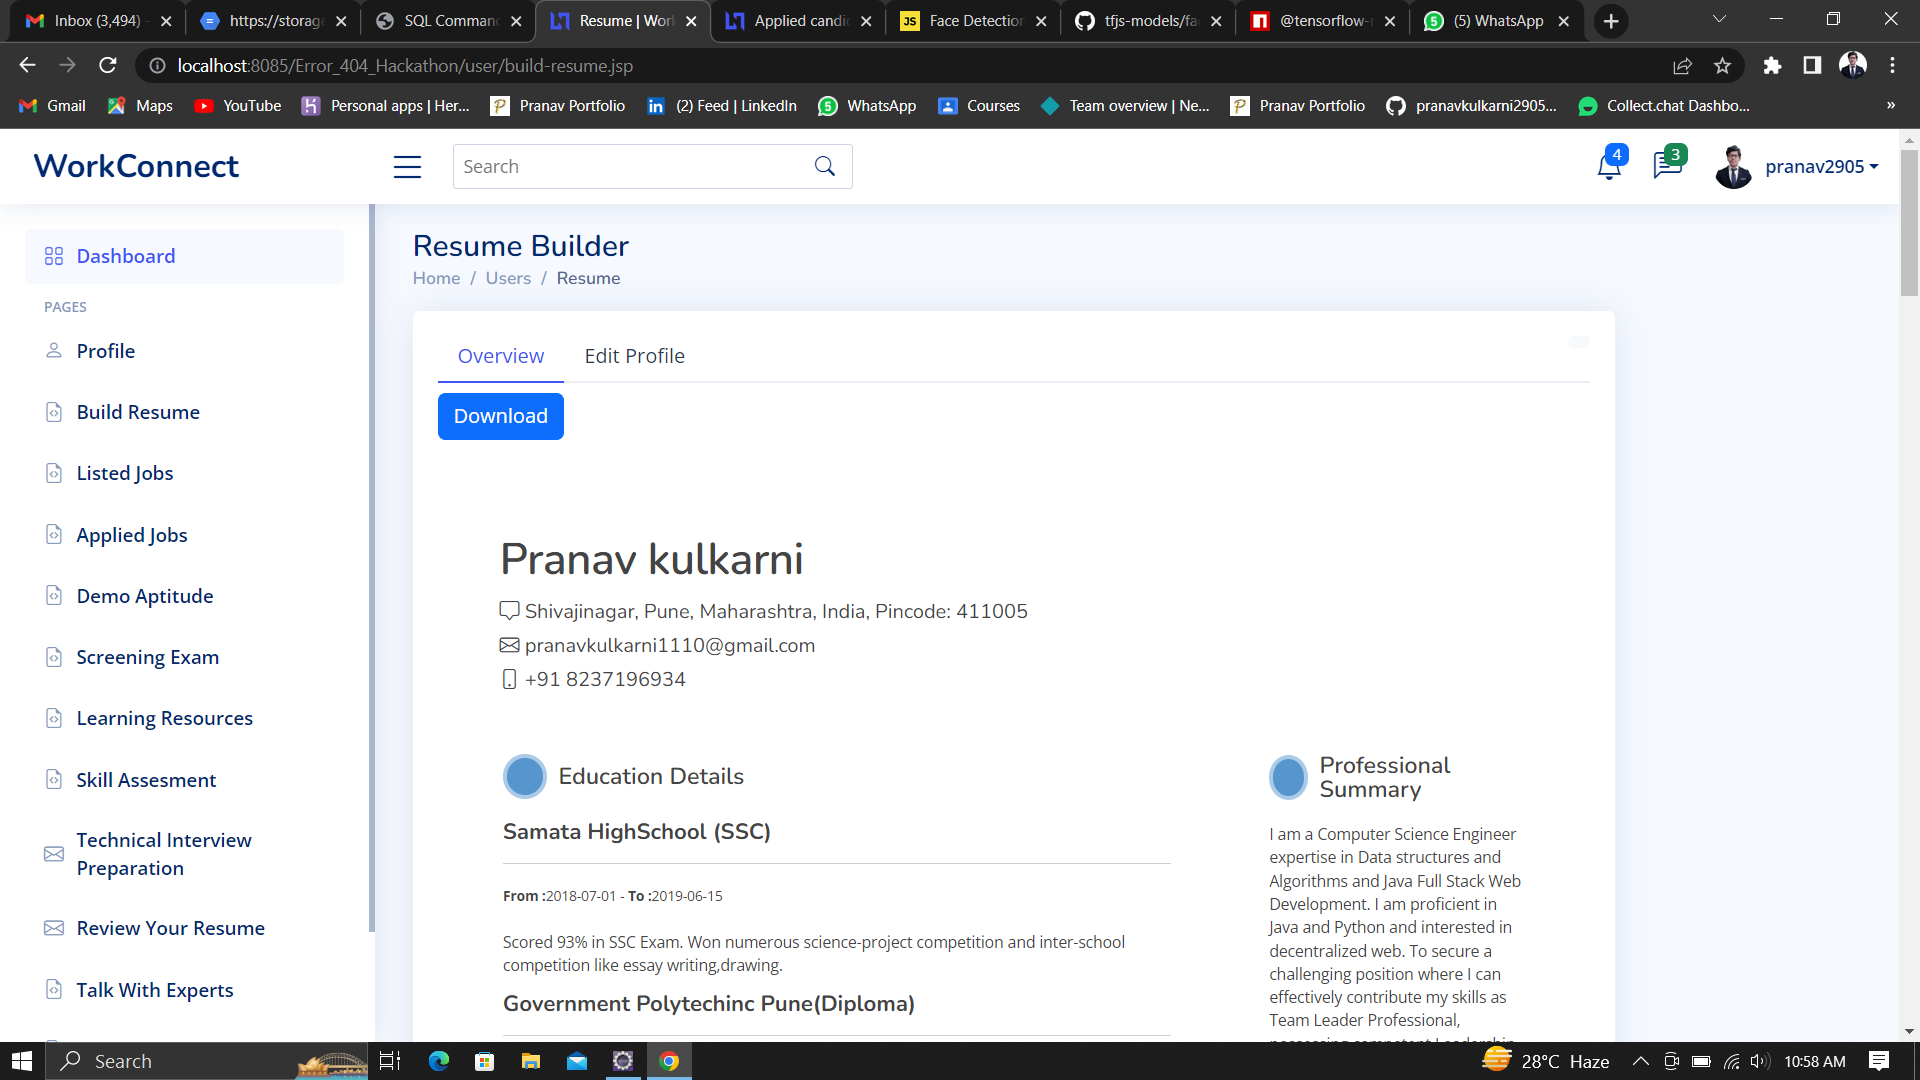The image size is (1920, 1080).
Task: Select the Overview tab
Action: pyautogui.click(x=500, y=356)
